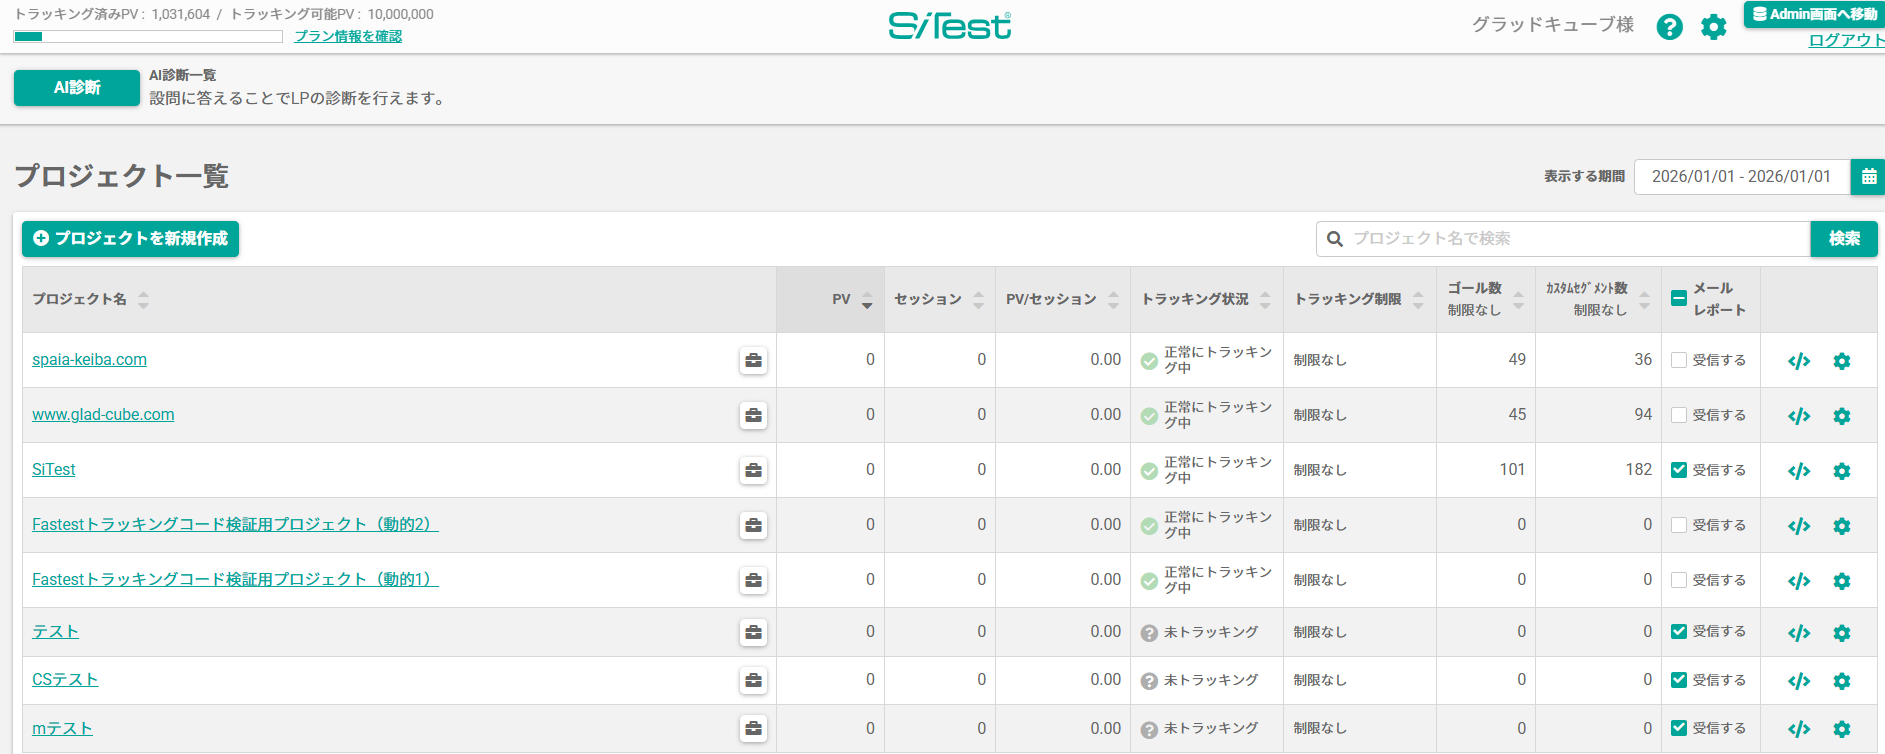The width and height of the screenshot is (1885, 754).
Task: Click briefcase icon for www.glad-cube.com
Action: click(x=754, y=415)
